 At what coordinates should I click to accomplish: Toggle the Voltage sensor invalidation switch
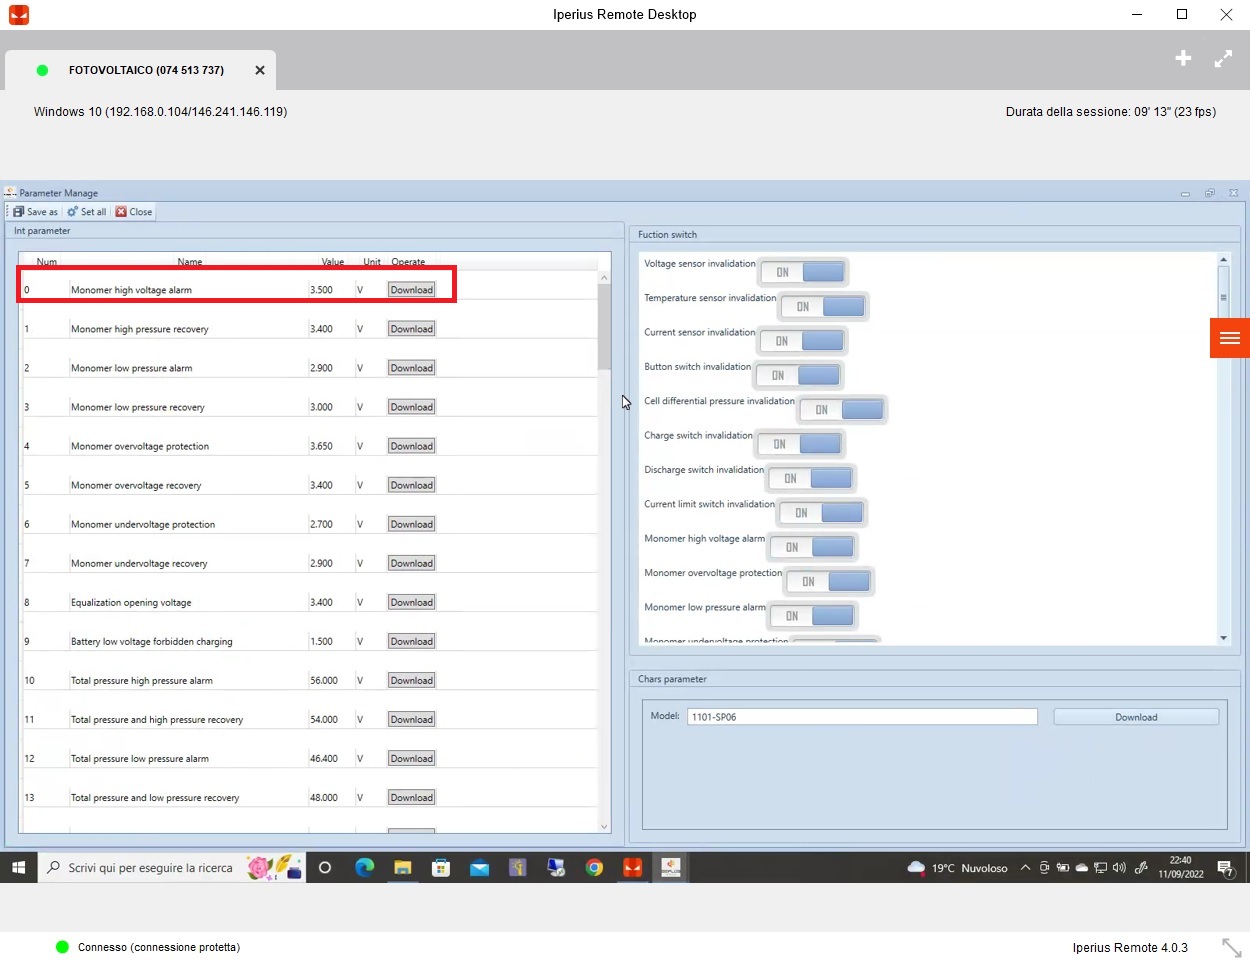point(802,272)
